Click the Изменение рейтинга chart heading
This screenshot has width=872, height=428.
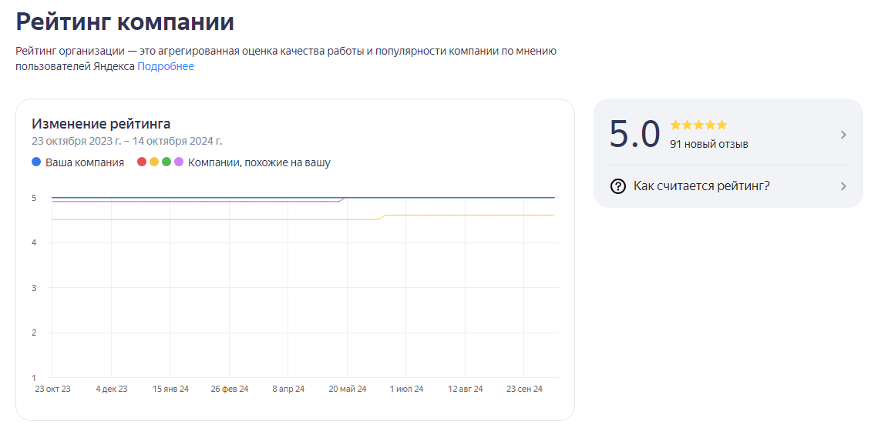(101, 124)
